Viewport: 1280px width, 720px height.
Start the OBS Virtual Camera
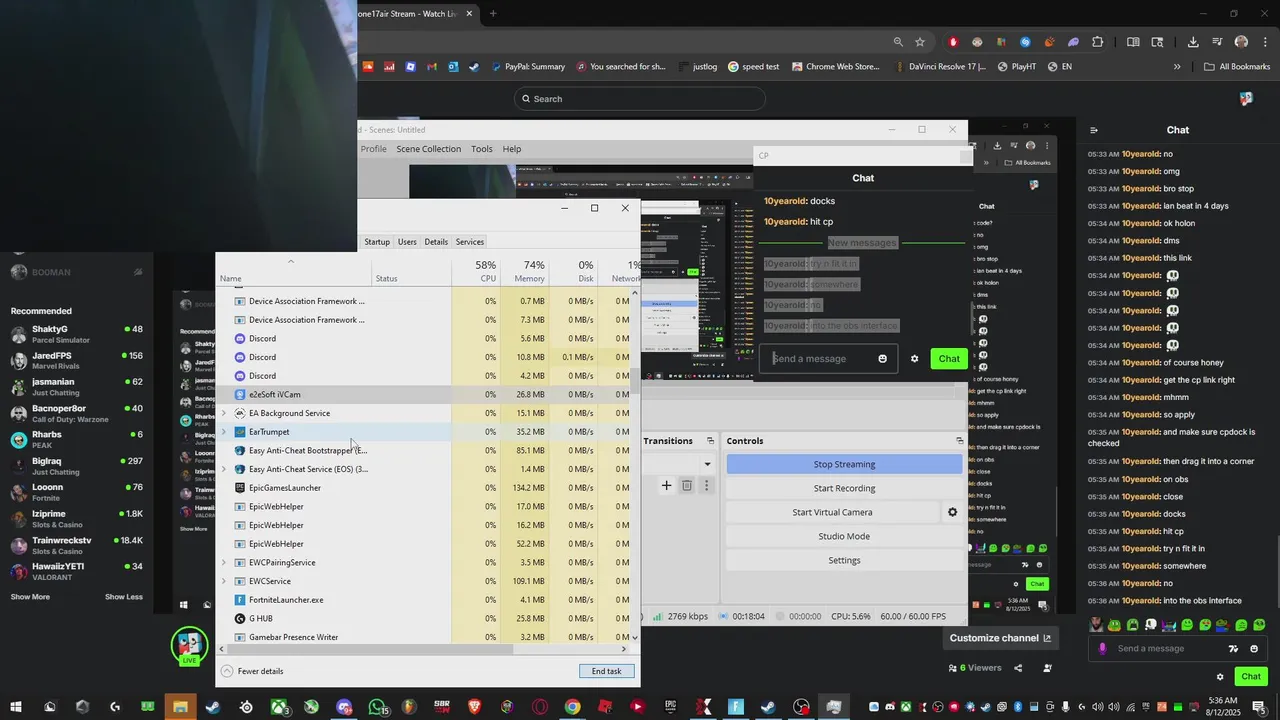point(832,512)
